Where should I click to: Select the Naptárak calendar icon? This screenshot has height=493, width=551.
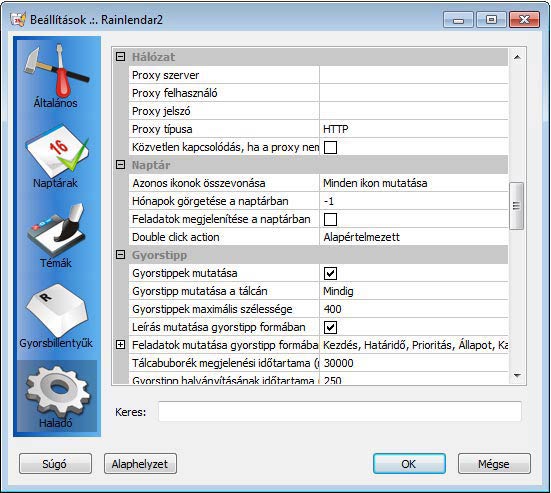pyautogui.click(x=56, y=156)
